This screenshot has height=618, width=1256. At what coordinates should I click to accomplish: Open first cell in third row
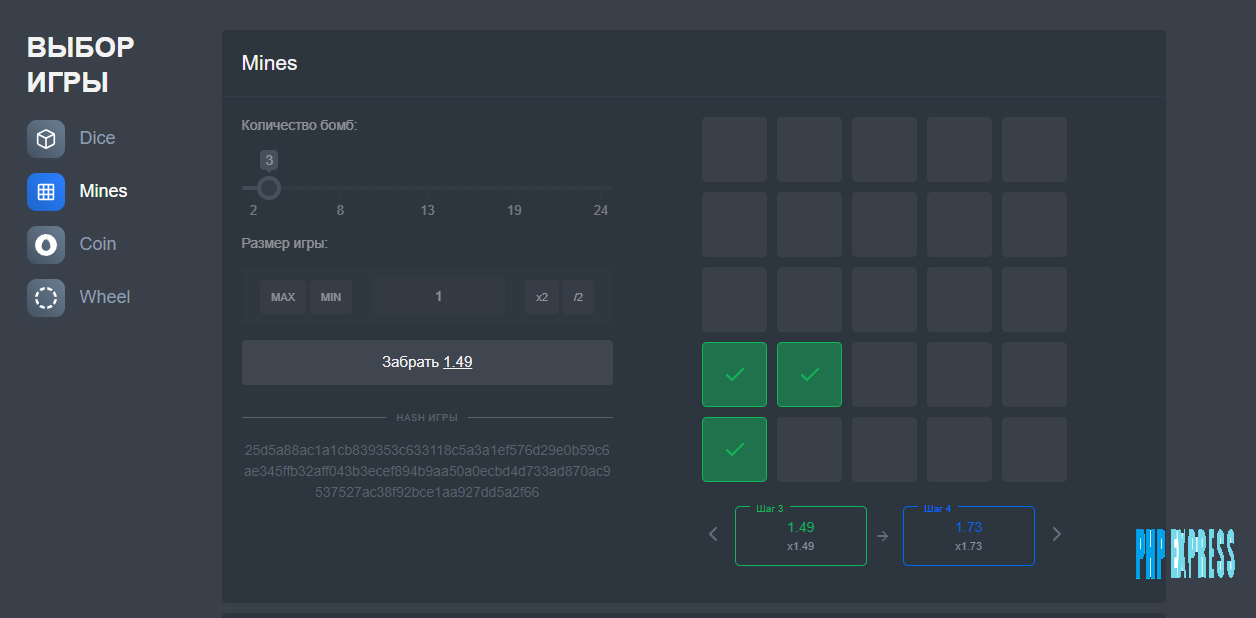[x=734, y=300]
